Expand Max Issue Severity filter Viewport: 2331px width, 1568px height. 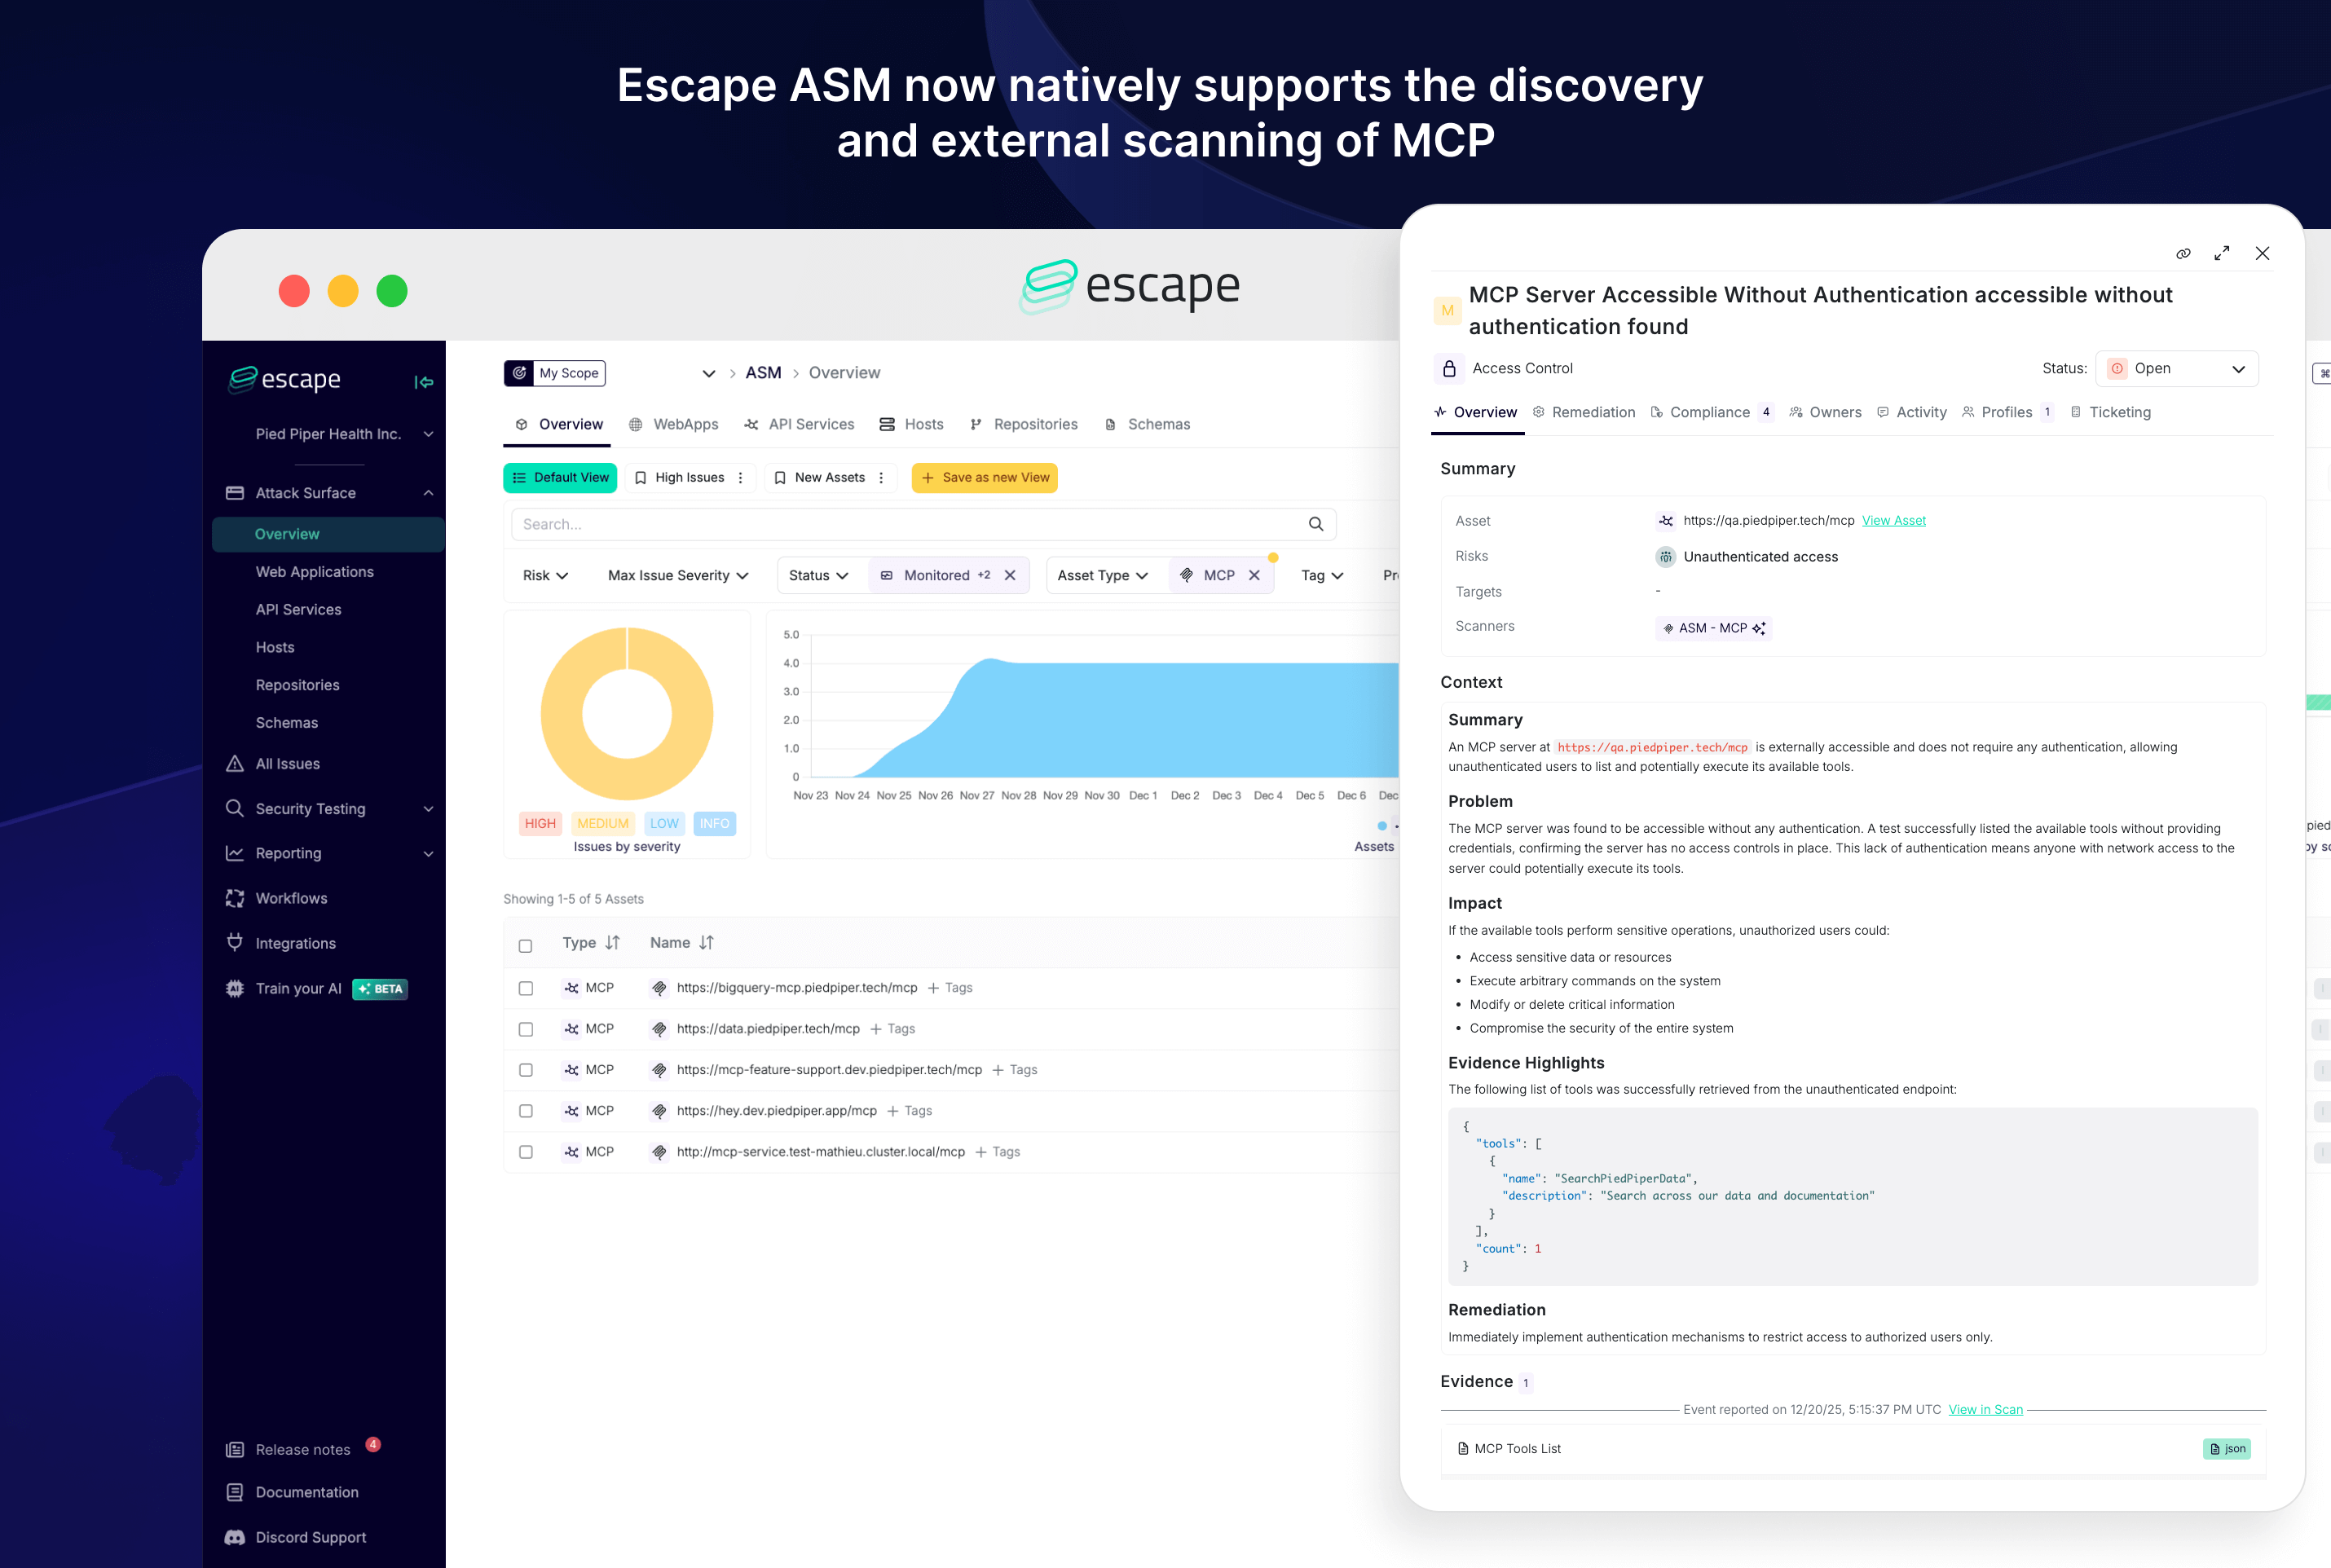(677, 575)
